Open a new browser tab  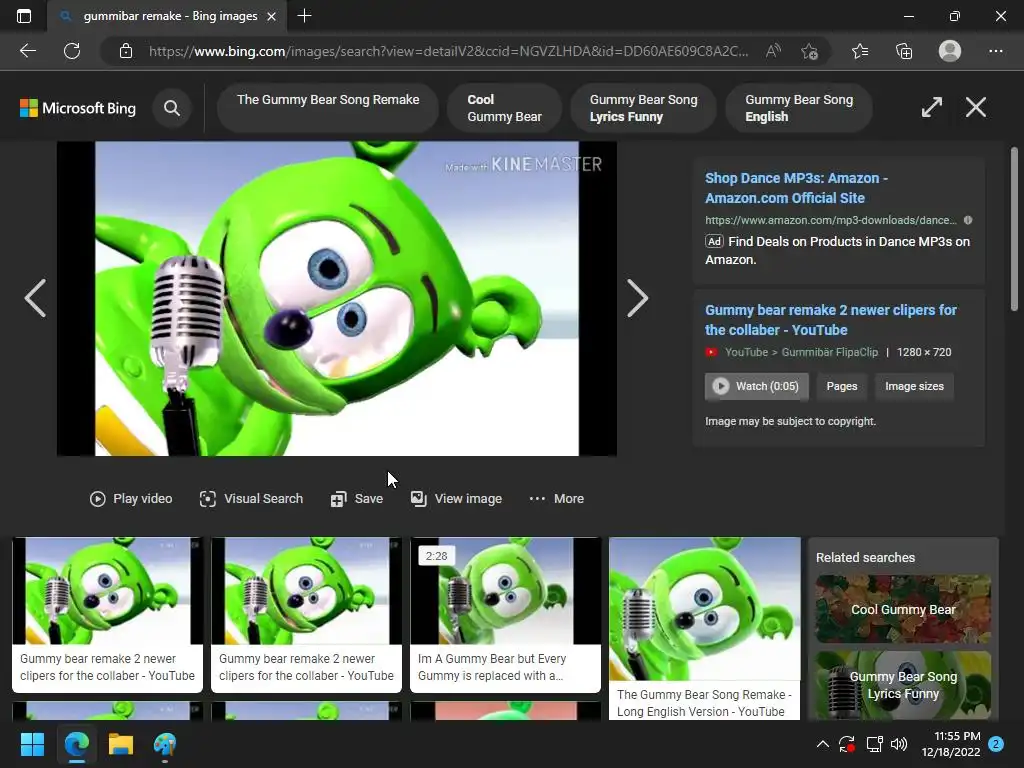click(304, 16)
